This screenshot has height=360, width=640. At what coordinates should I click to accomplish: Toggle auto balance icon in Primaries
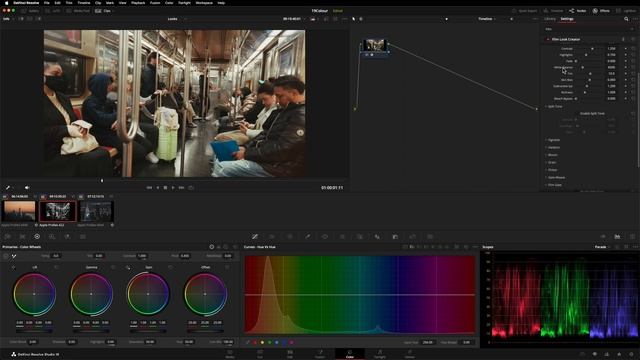pyautogui.click(x=5, y=256)
